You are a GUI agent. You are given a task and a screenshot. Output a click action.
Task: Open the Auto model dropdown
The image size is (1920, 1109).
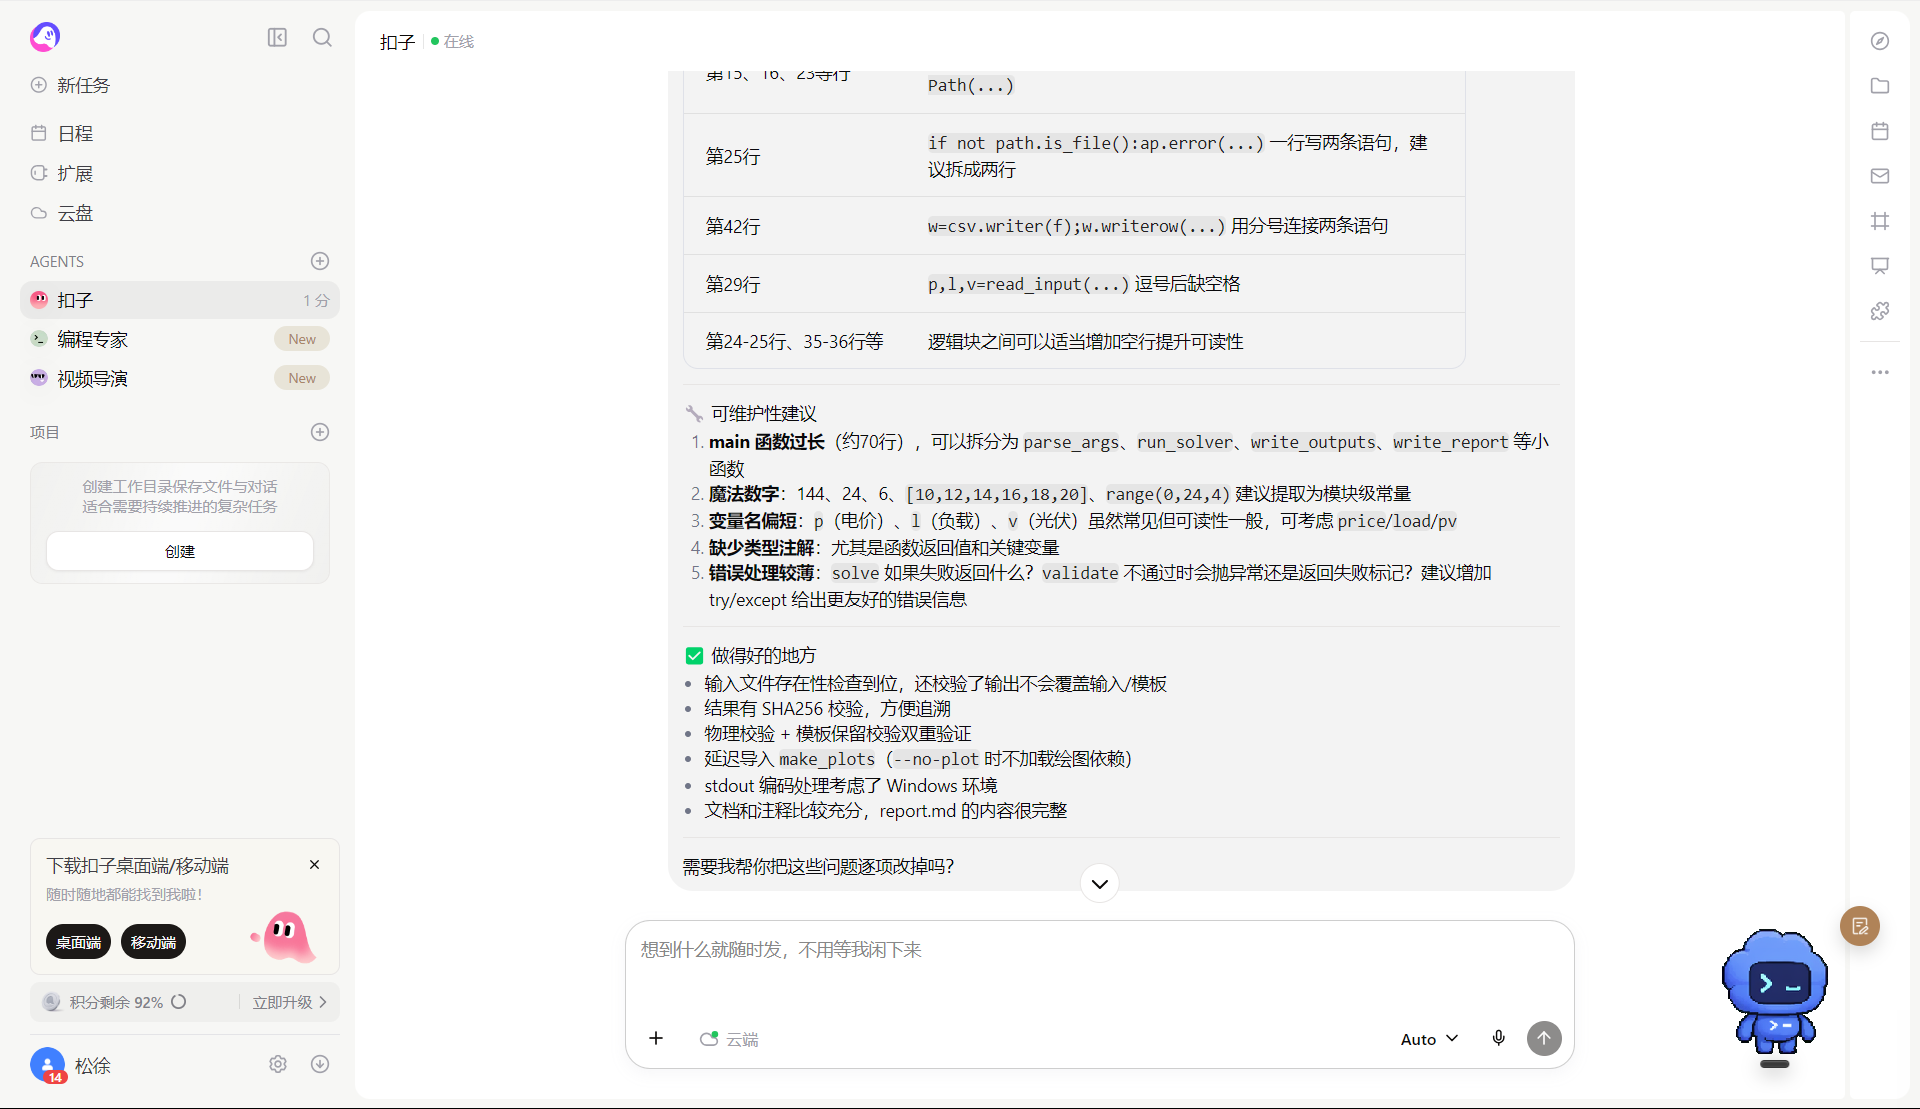[x=1429, y=1039]
